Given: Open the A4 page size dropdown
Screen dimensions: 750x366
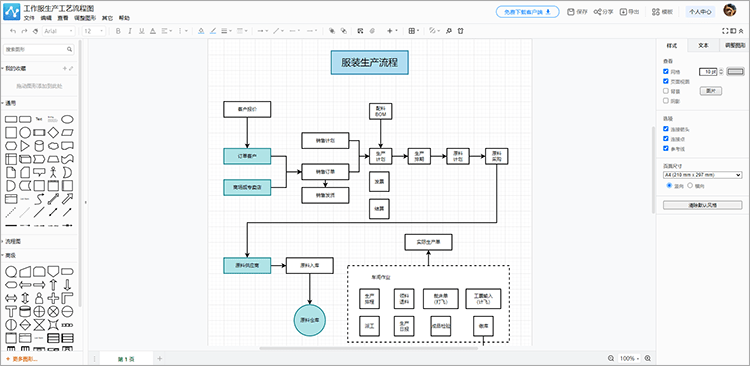Looking at the screenshot, I should (x=702, y=175).
